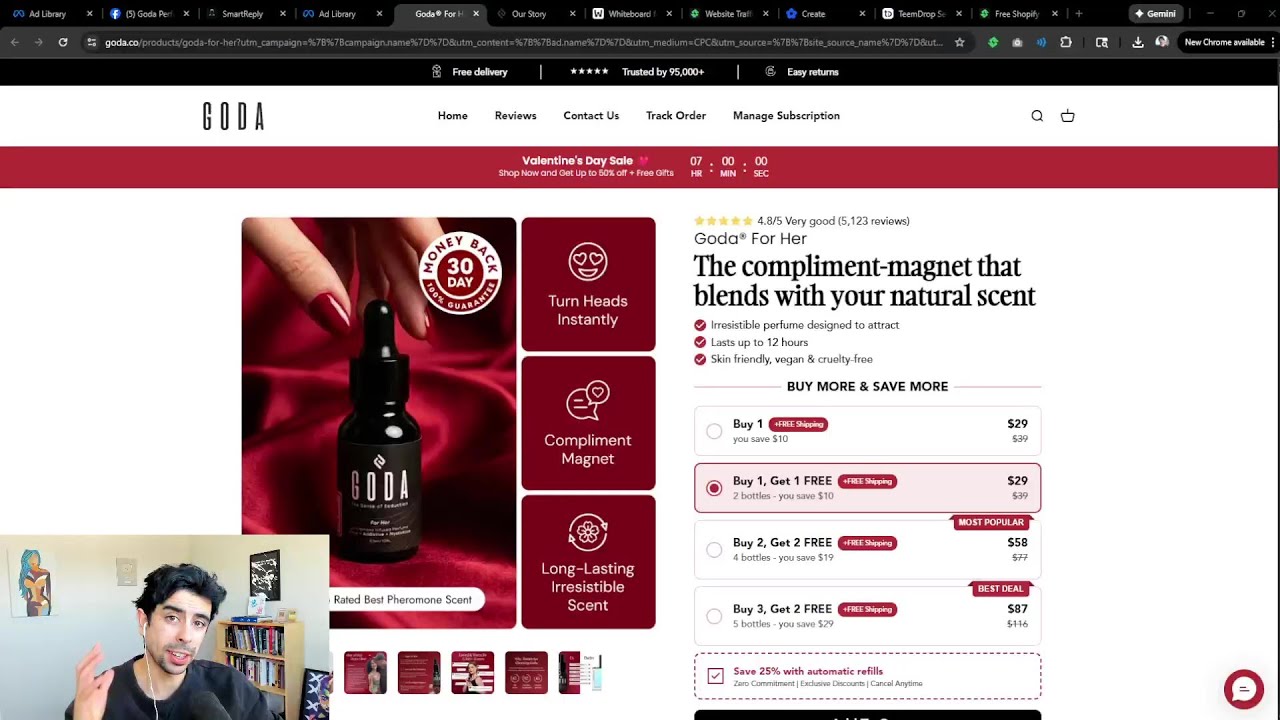Click the New Chrome available button
This screenshot has width=1280, height=720.
click(1224, 42)
